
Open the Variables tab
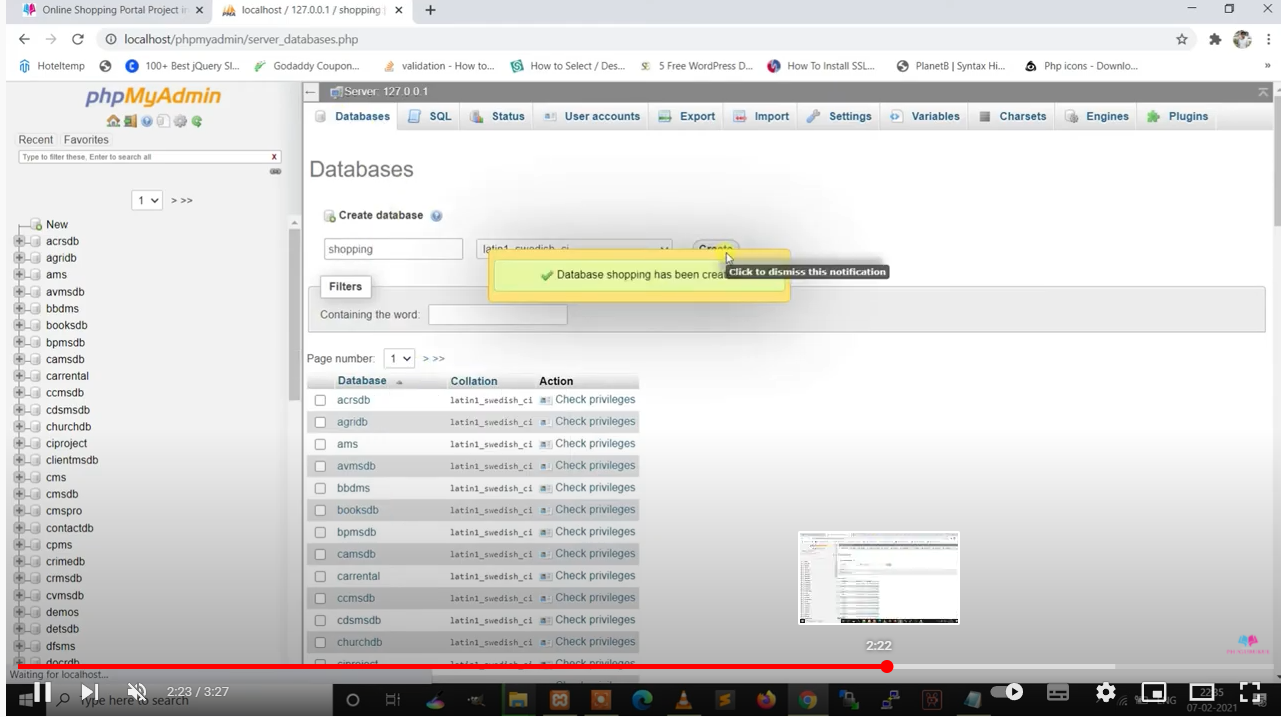[925, 116]
